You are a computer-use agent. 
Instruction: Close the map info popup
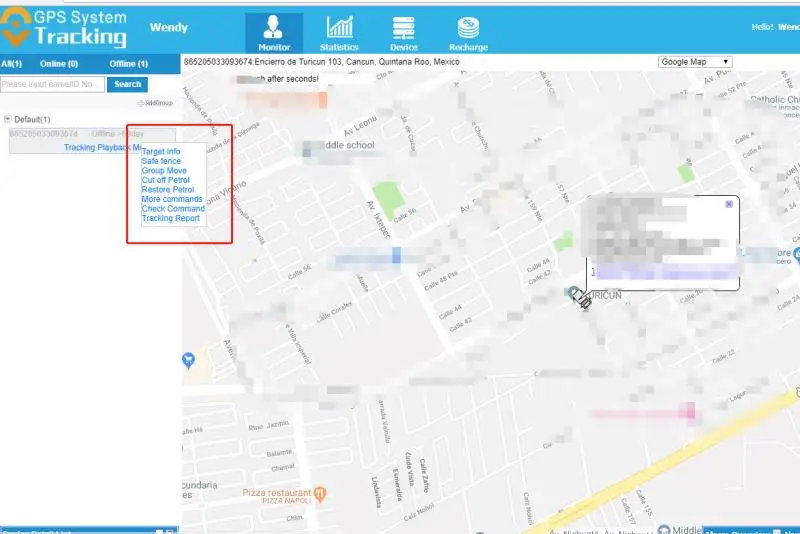tap(729, 204)
